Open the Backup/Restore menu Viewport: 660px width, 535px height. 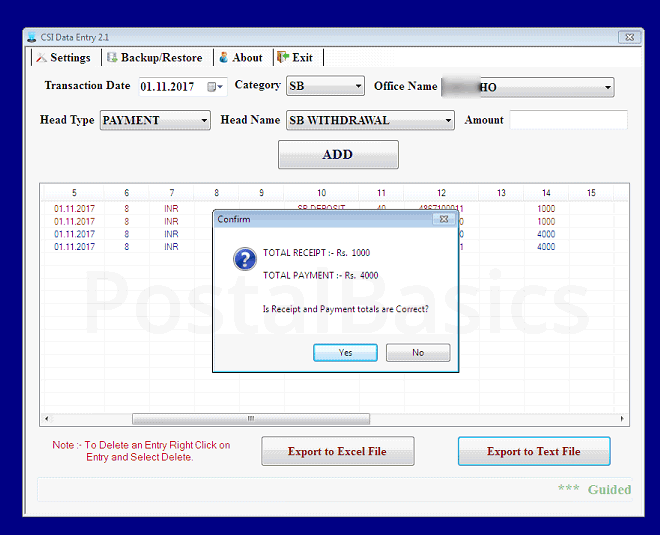pos(160,58)
